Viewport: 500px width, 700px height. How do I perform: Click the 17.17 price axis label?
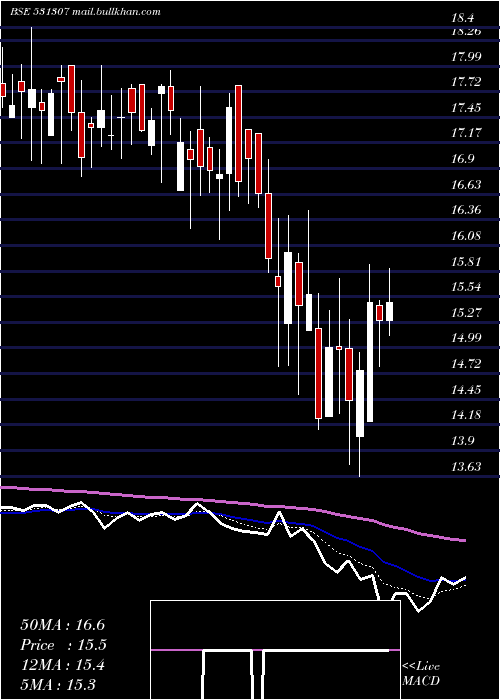pyautogui.click(x=466, y=133)
